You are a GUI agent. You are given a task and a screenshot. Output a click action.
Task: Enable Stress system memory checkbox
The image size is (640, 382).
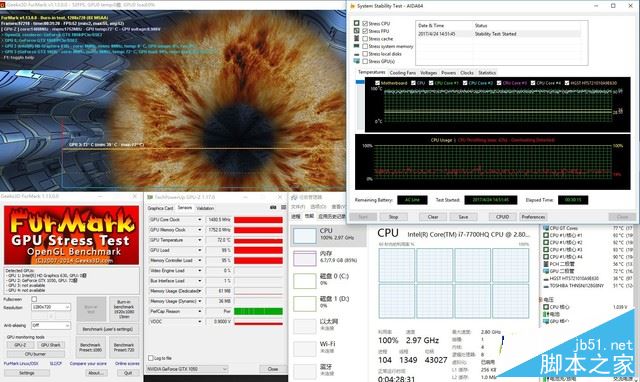pyautogui.click(x=365, y=46)
